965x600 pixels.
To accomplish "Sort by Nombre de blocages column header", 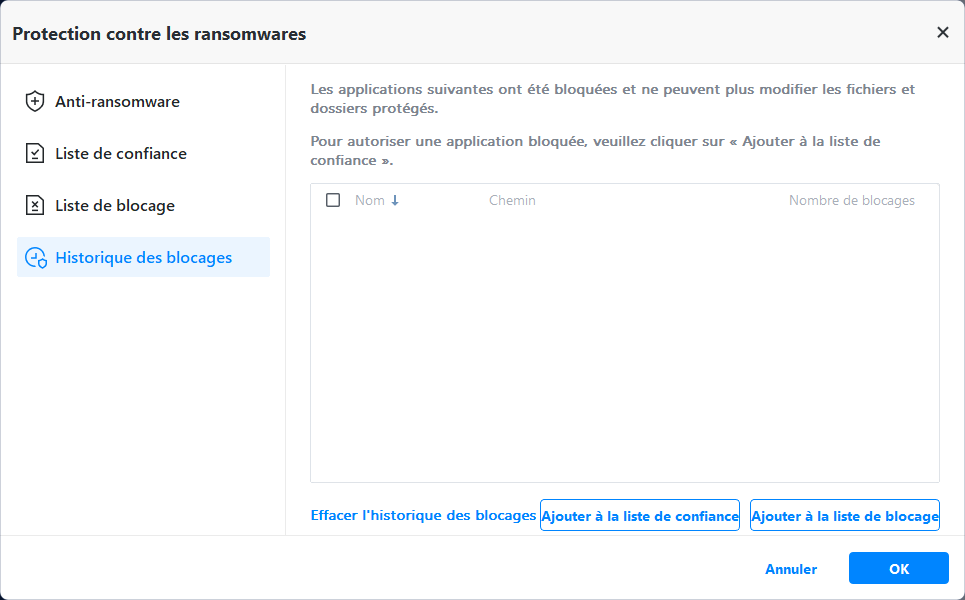I will coord(851,200).
